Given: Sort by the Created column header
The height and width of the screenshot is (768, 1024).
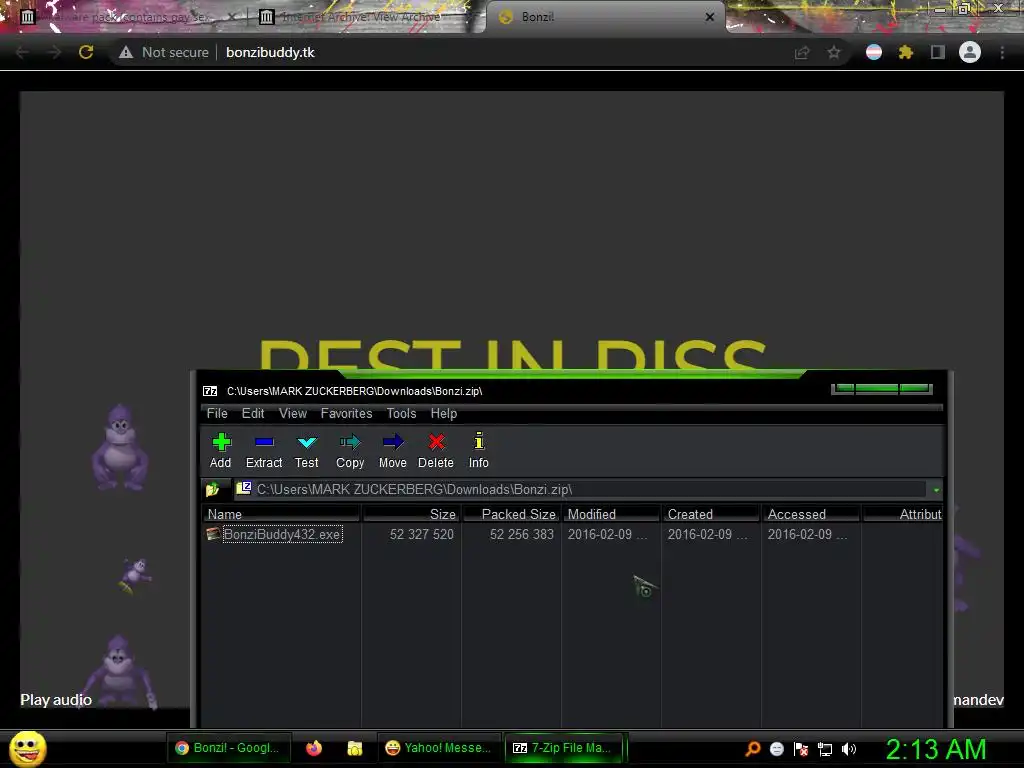Looking at the screenshot, I should pyautogui.click(x=711, y=514).
